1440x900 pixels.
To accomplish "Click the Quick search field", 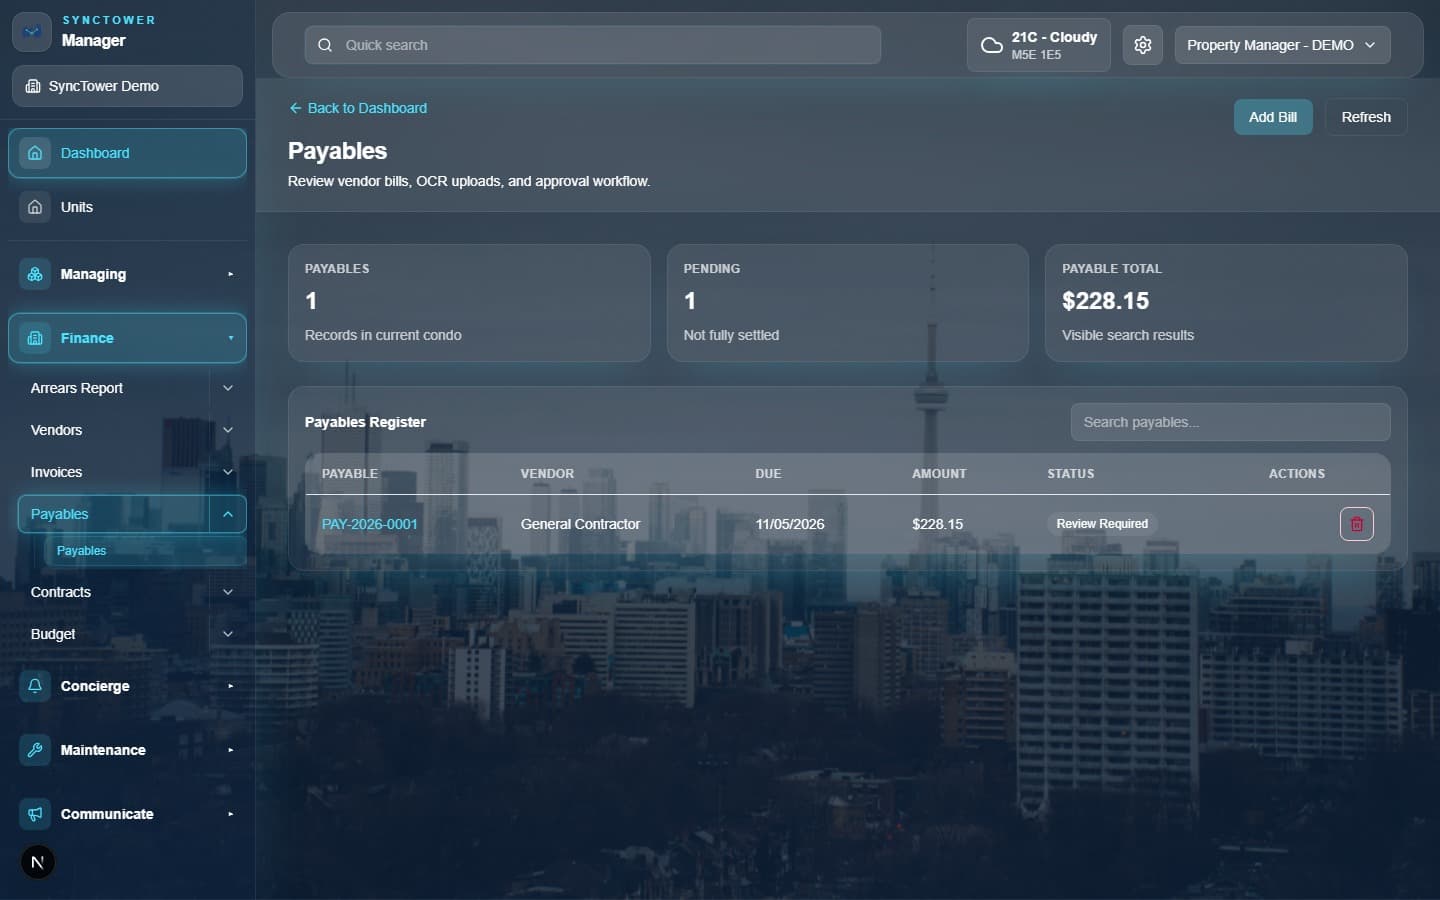I will (x=592, y=45).
